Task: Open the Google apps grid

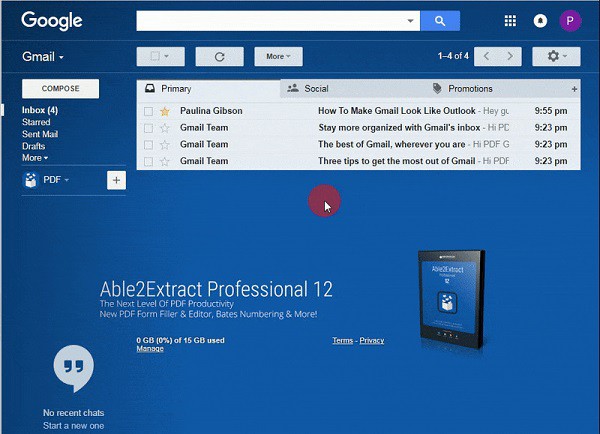Action: 510,21
